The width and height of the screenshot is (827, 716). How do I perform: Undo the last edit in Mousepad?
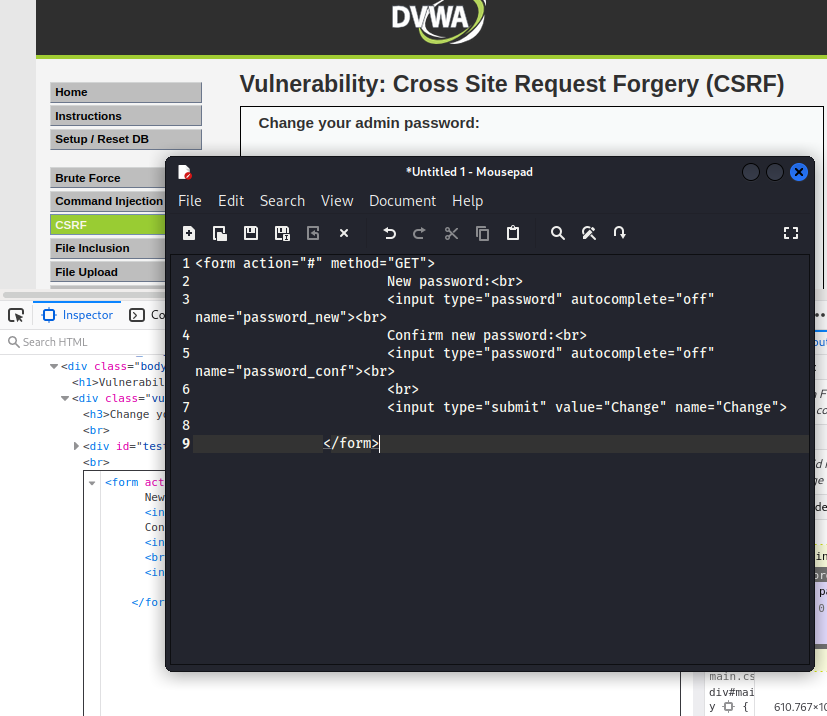(389, 233)
